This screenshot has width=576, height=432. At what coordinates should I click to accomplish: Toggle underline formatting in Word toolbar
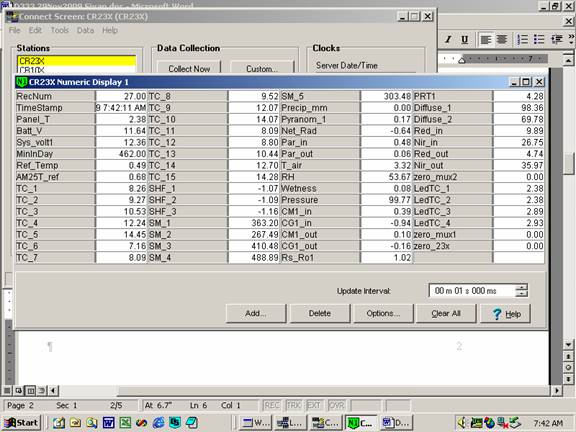[464, 39]
